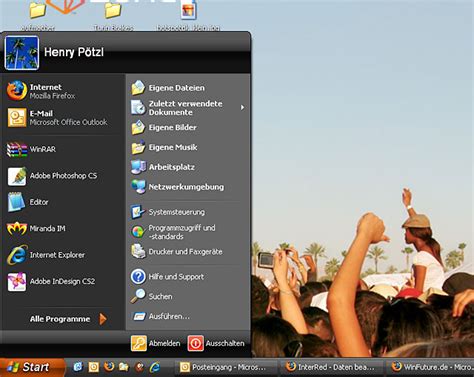Screen dimensions: 474x377
Task: Choose the Arbeitsplatz menu label
Action: (x=172, y=167)
